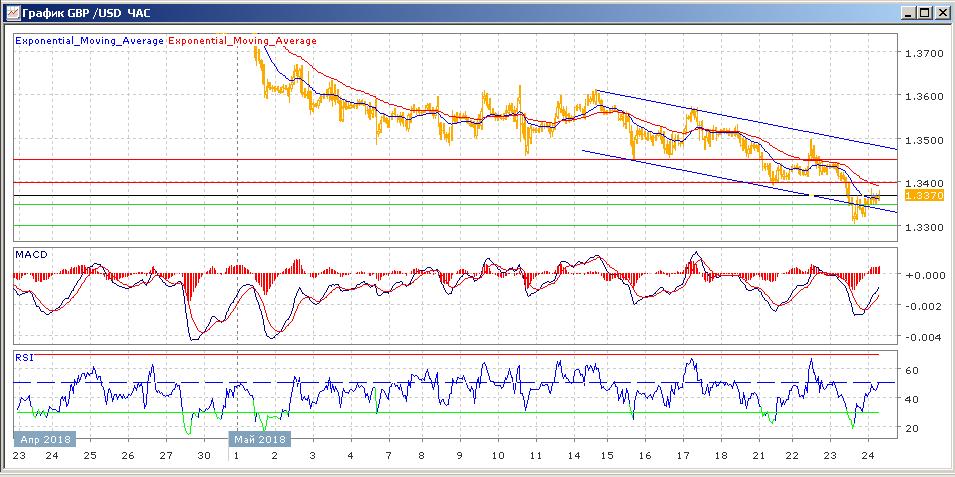955x477 pixels.
Task: Select the Май 2018 month marker
Action: click(258, 439)
